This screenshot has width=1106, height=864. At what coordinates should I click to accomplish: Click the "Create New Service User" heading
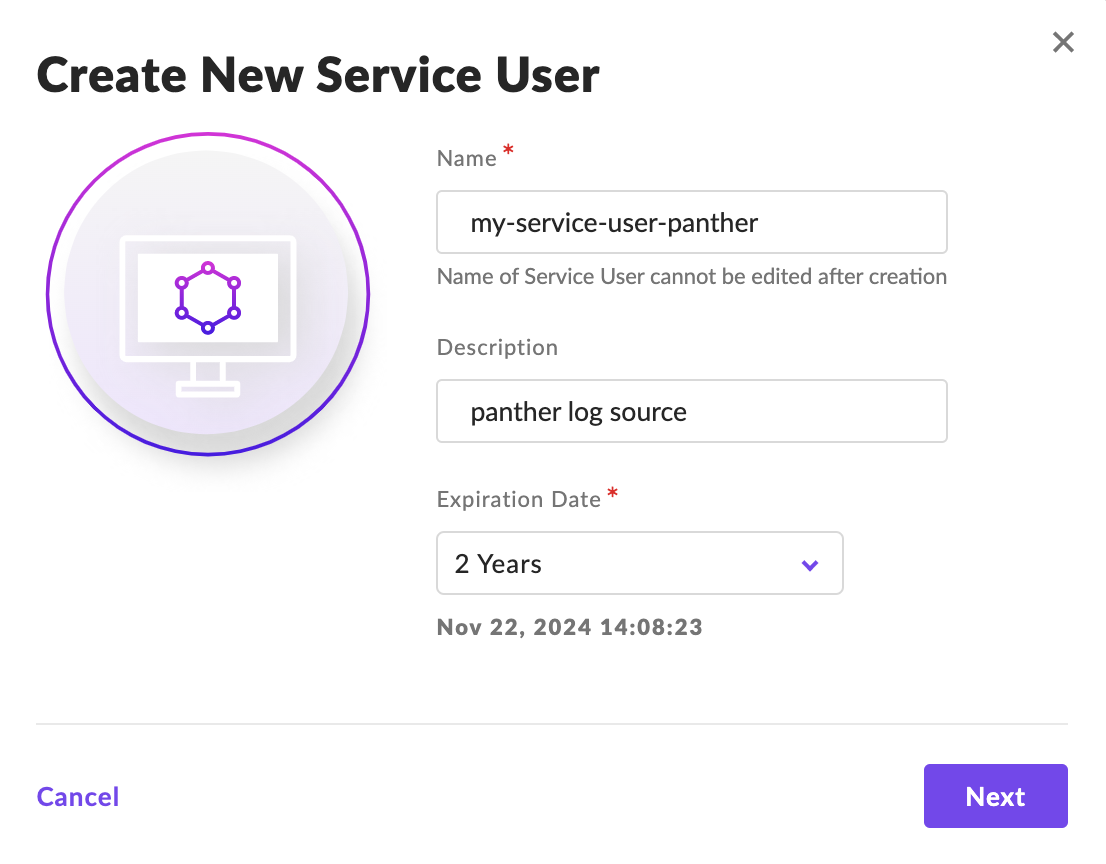point(318,75)
